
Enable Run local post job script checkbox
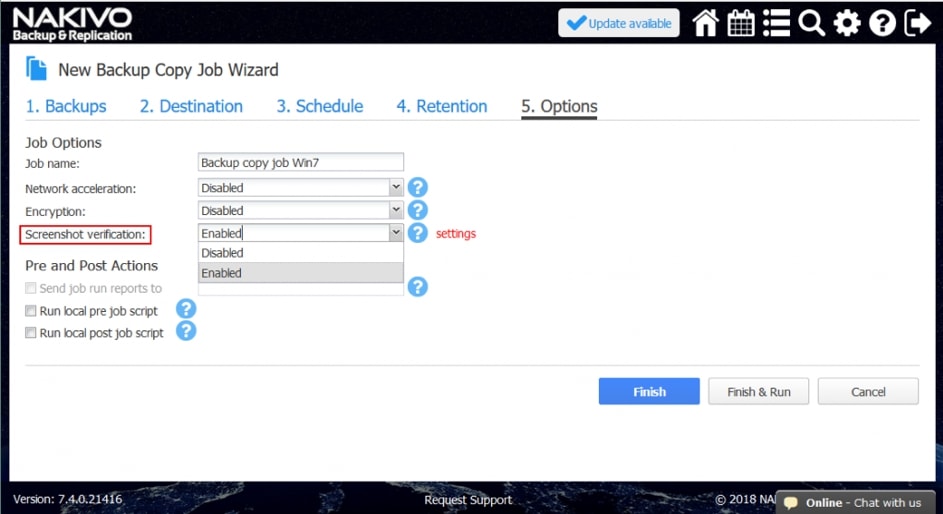[31, 333]
